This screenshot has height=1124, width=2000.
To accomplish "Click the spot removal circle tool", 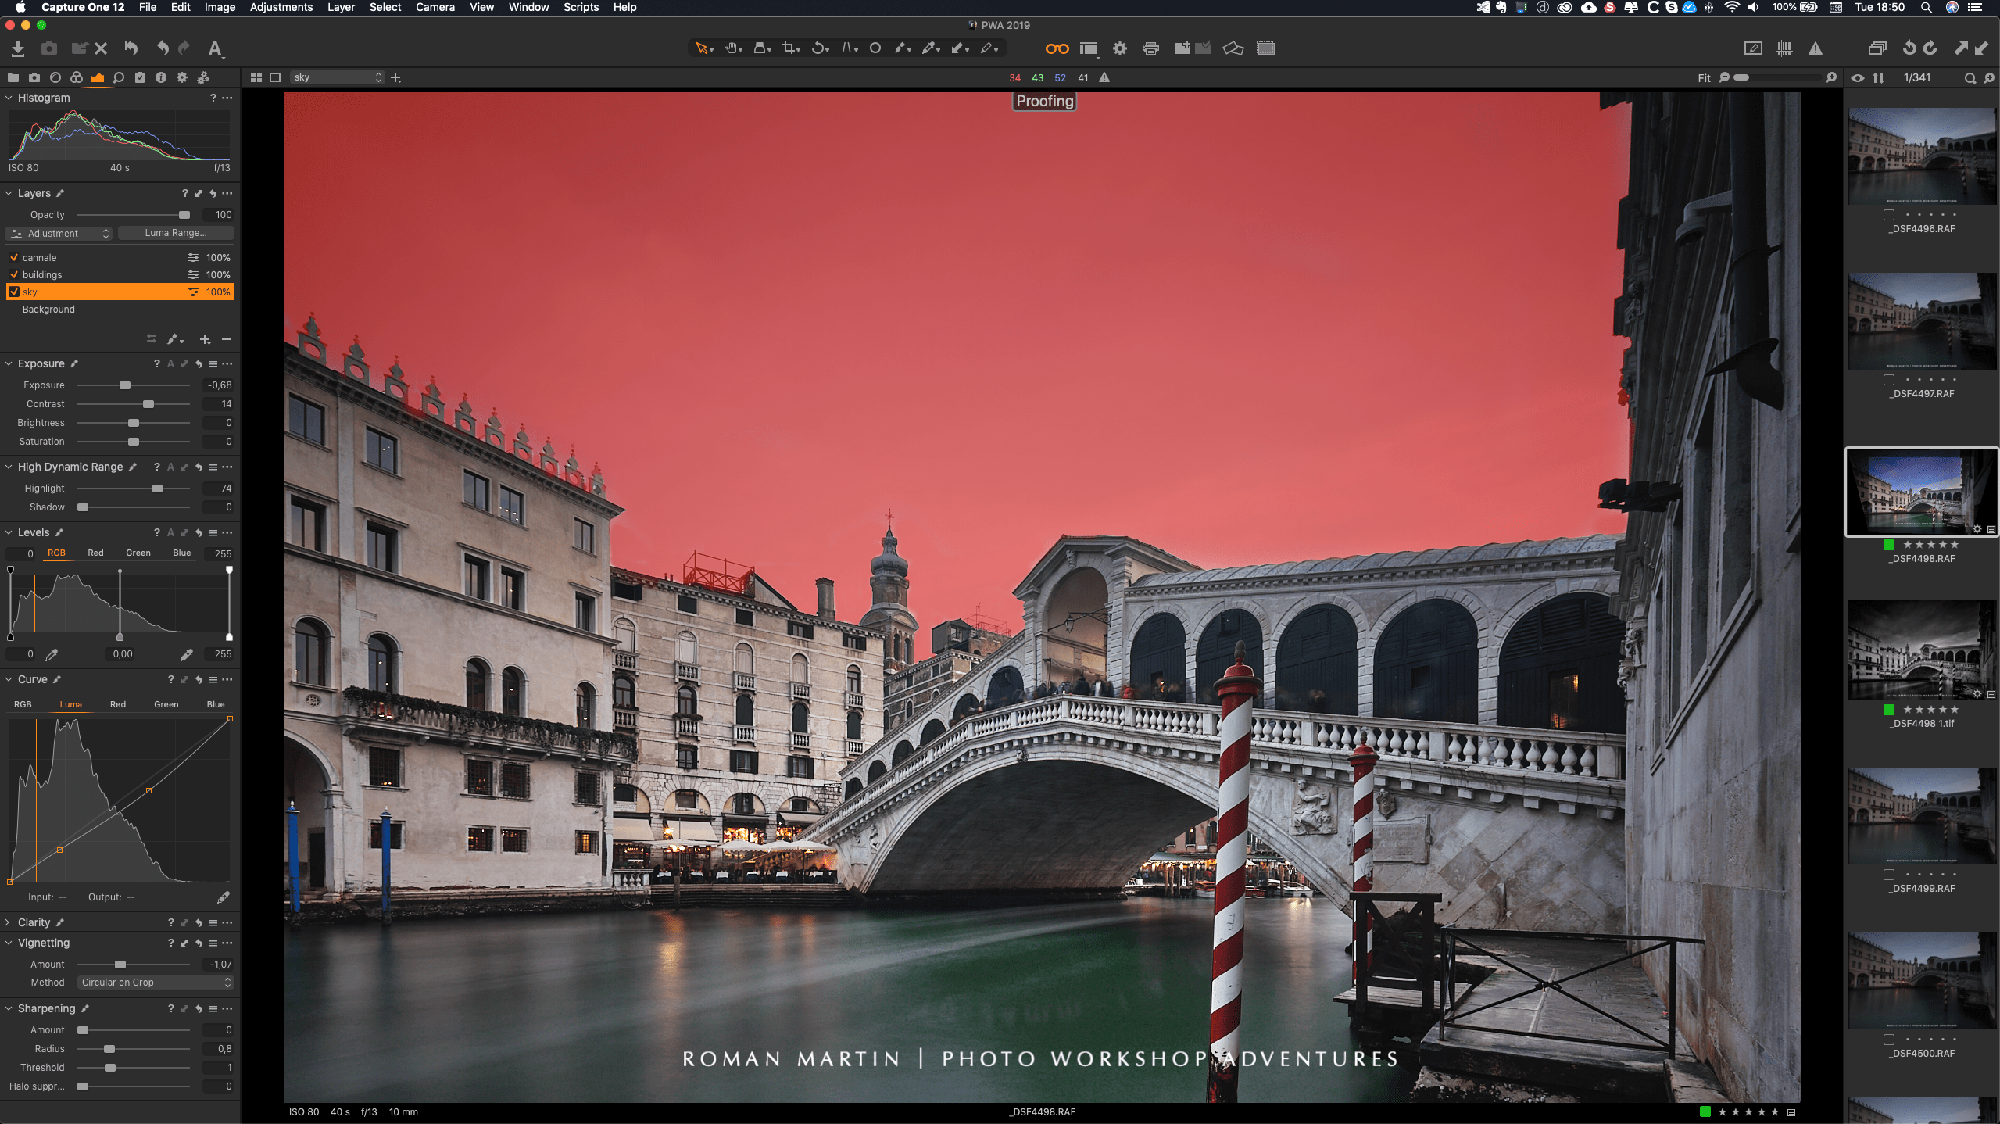I will click(875, 48).
